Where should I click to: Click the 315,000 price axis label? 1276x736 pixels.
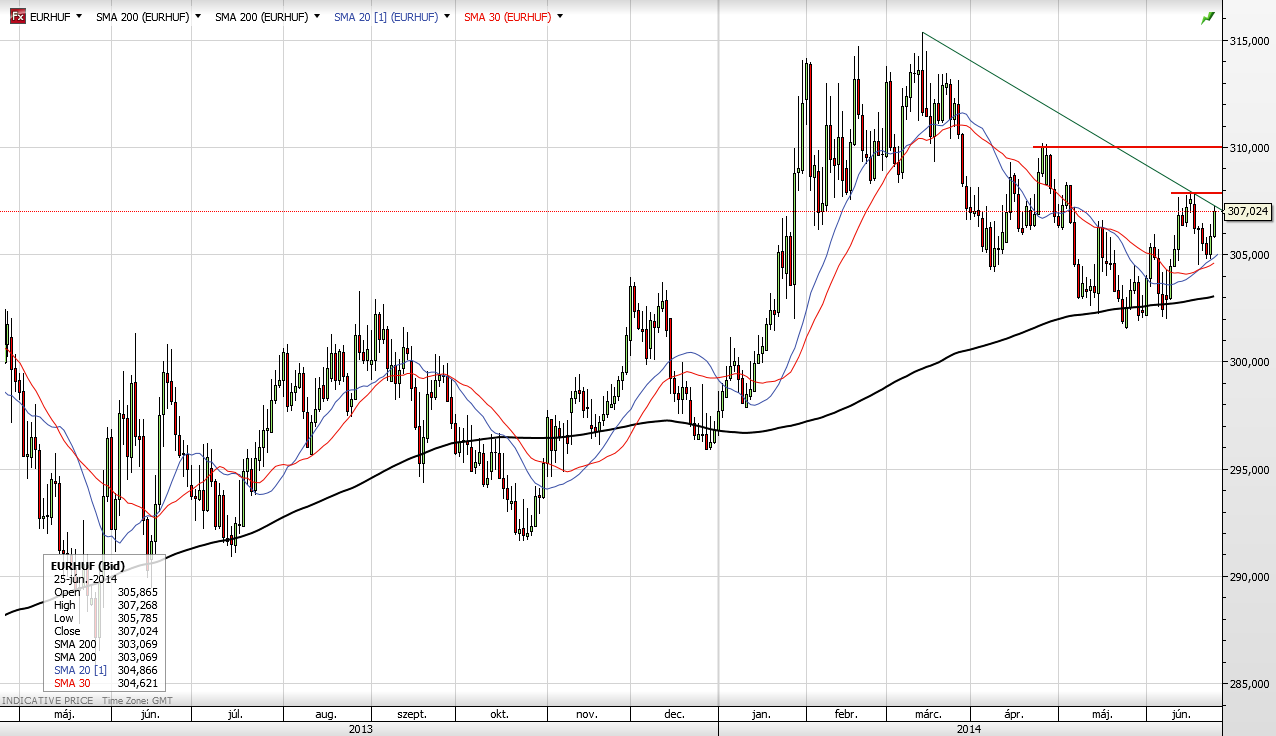[1250, 41]
